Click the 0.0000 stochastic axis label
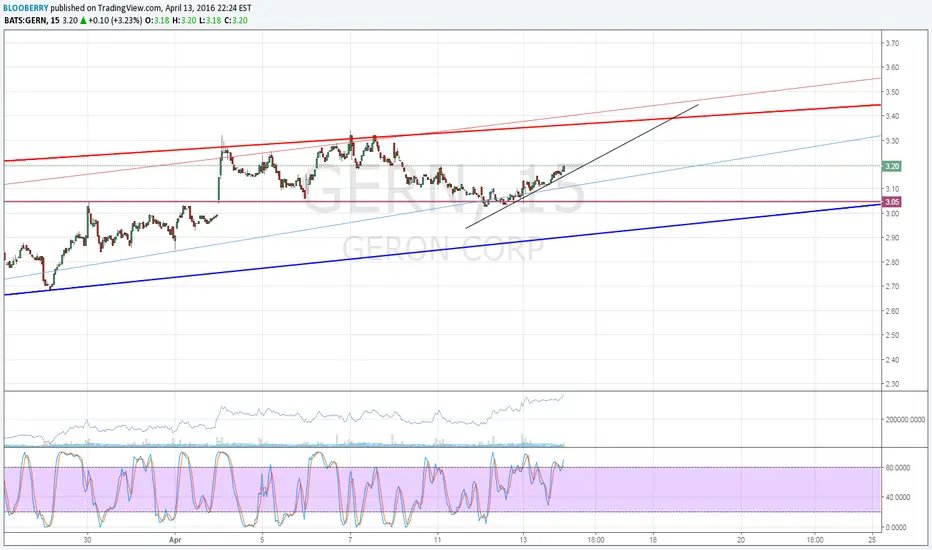The height and width of the screenshot is (550, 932). pyautogui.click(x=896, y=527)
